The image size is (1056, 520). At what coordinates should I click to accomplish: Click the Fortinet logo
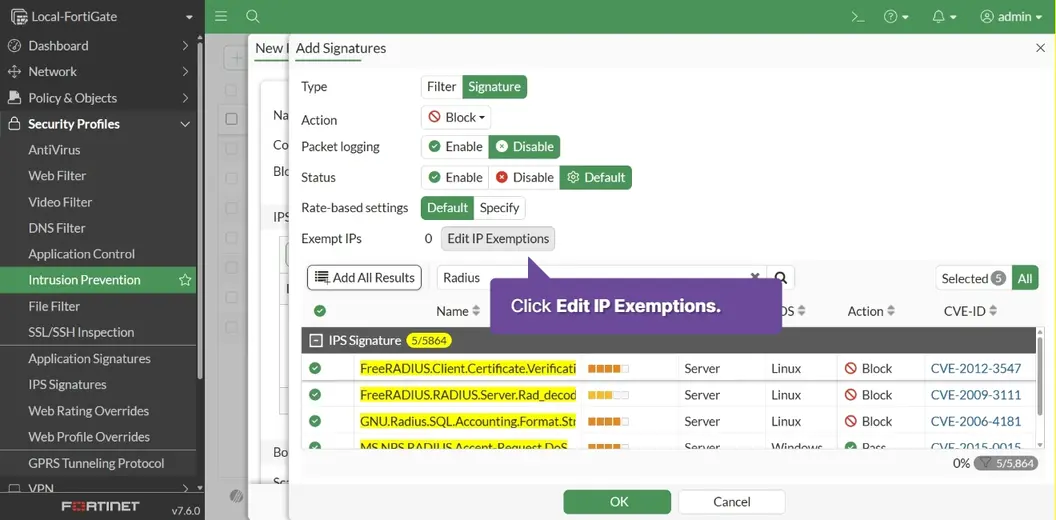pos(100,506)
